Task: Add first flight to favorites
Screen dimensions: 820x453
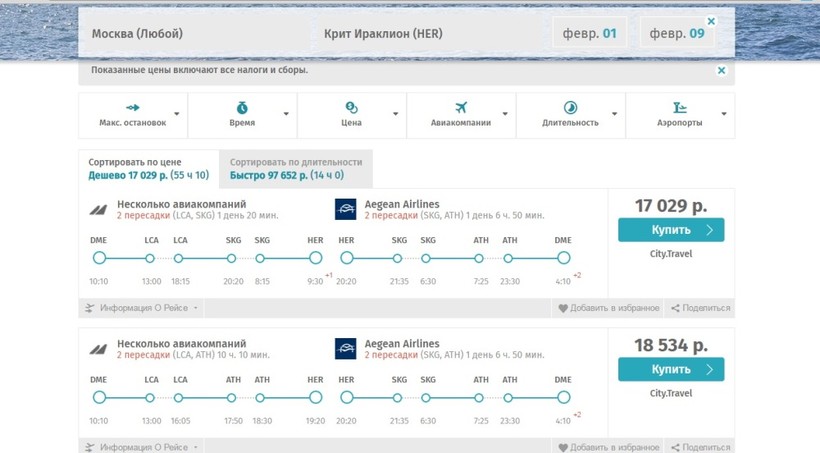Action: click(608, 308)
